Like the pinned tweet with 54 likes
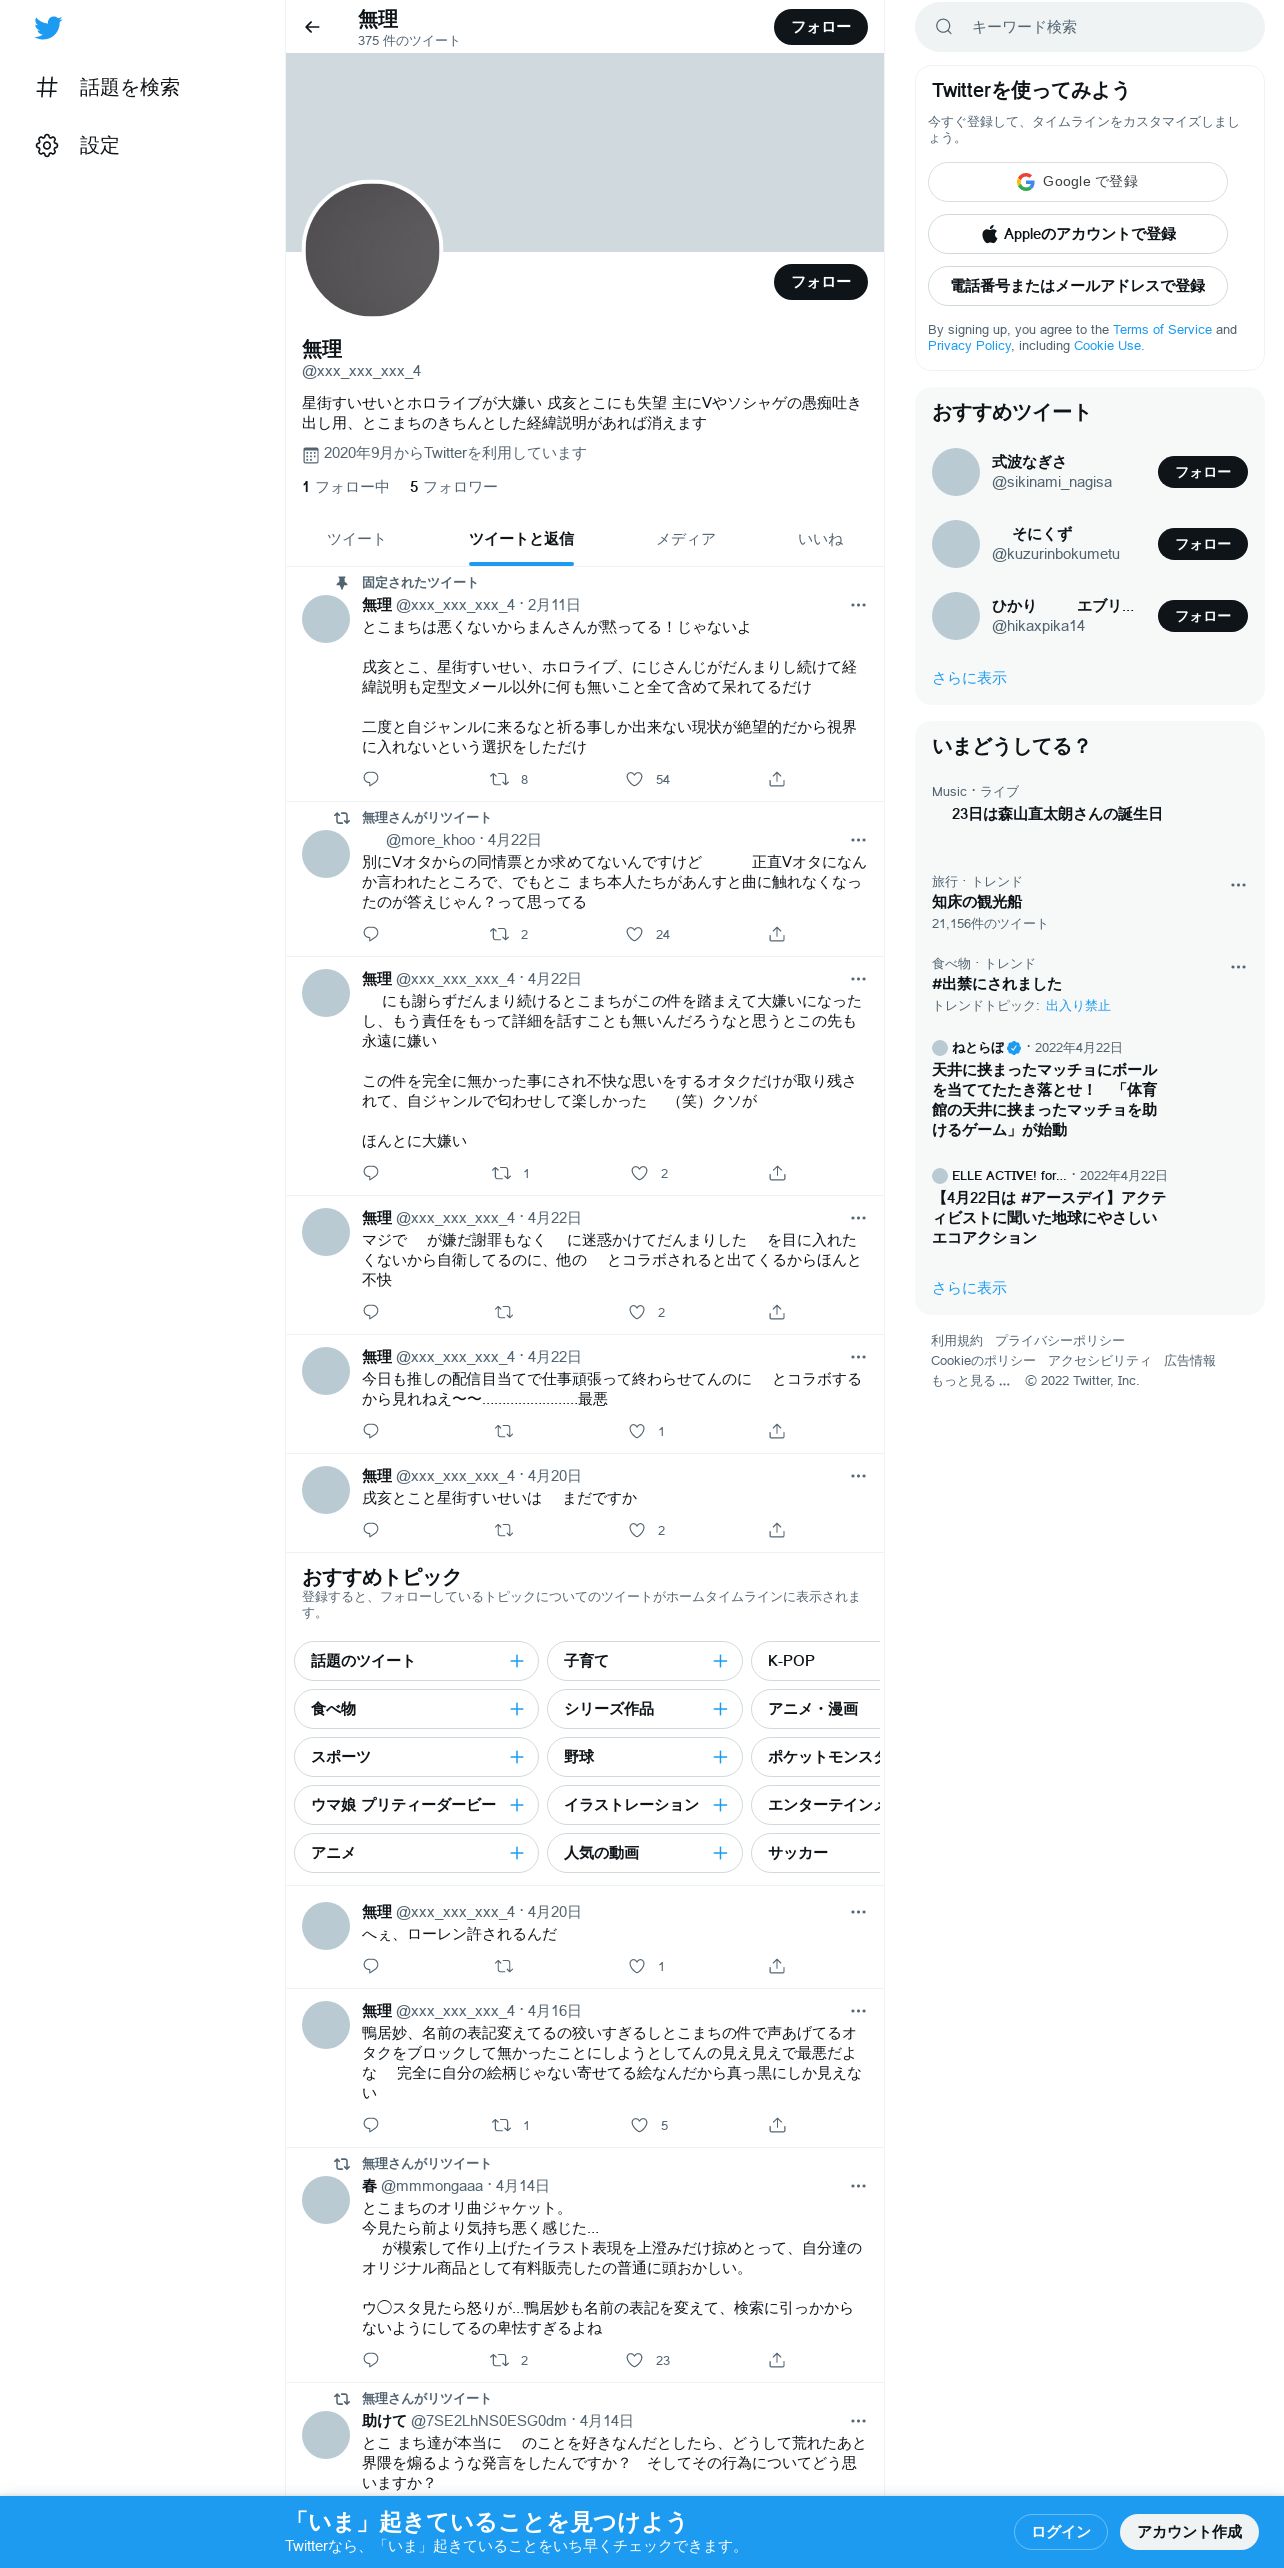Screen dimensions: 1284x2568 pos(634,779)
